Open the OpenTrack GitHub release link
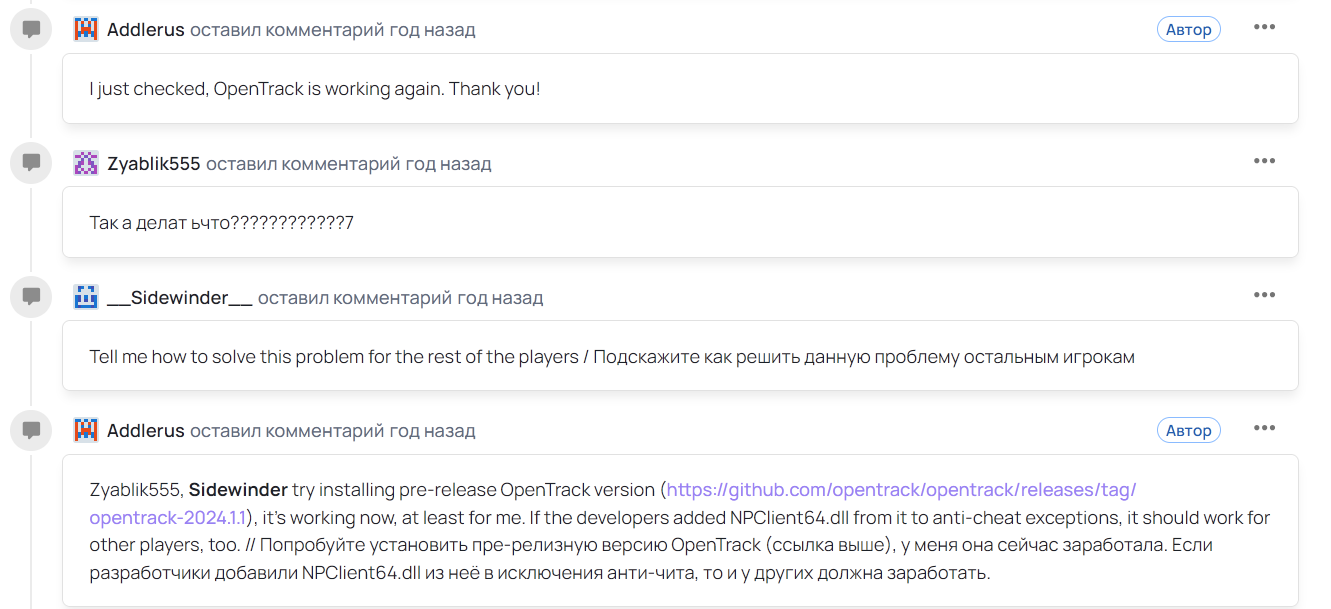Viewport: 1331px width, 609px height. 900,490
